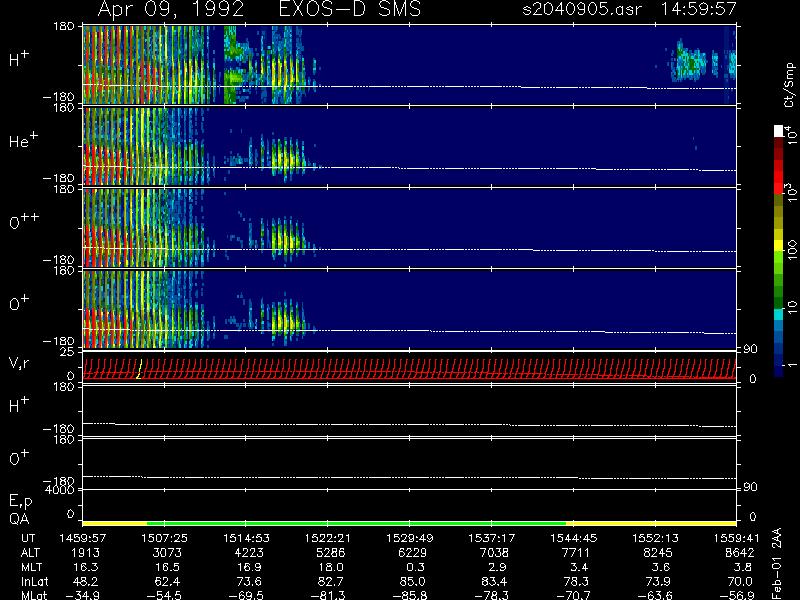
Task: Click the file name "s2040905.asr"
Action: tap(582, 9)
